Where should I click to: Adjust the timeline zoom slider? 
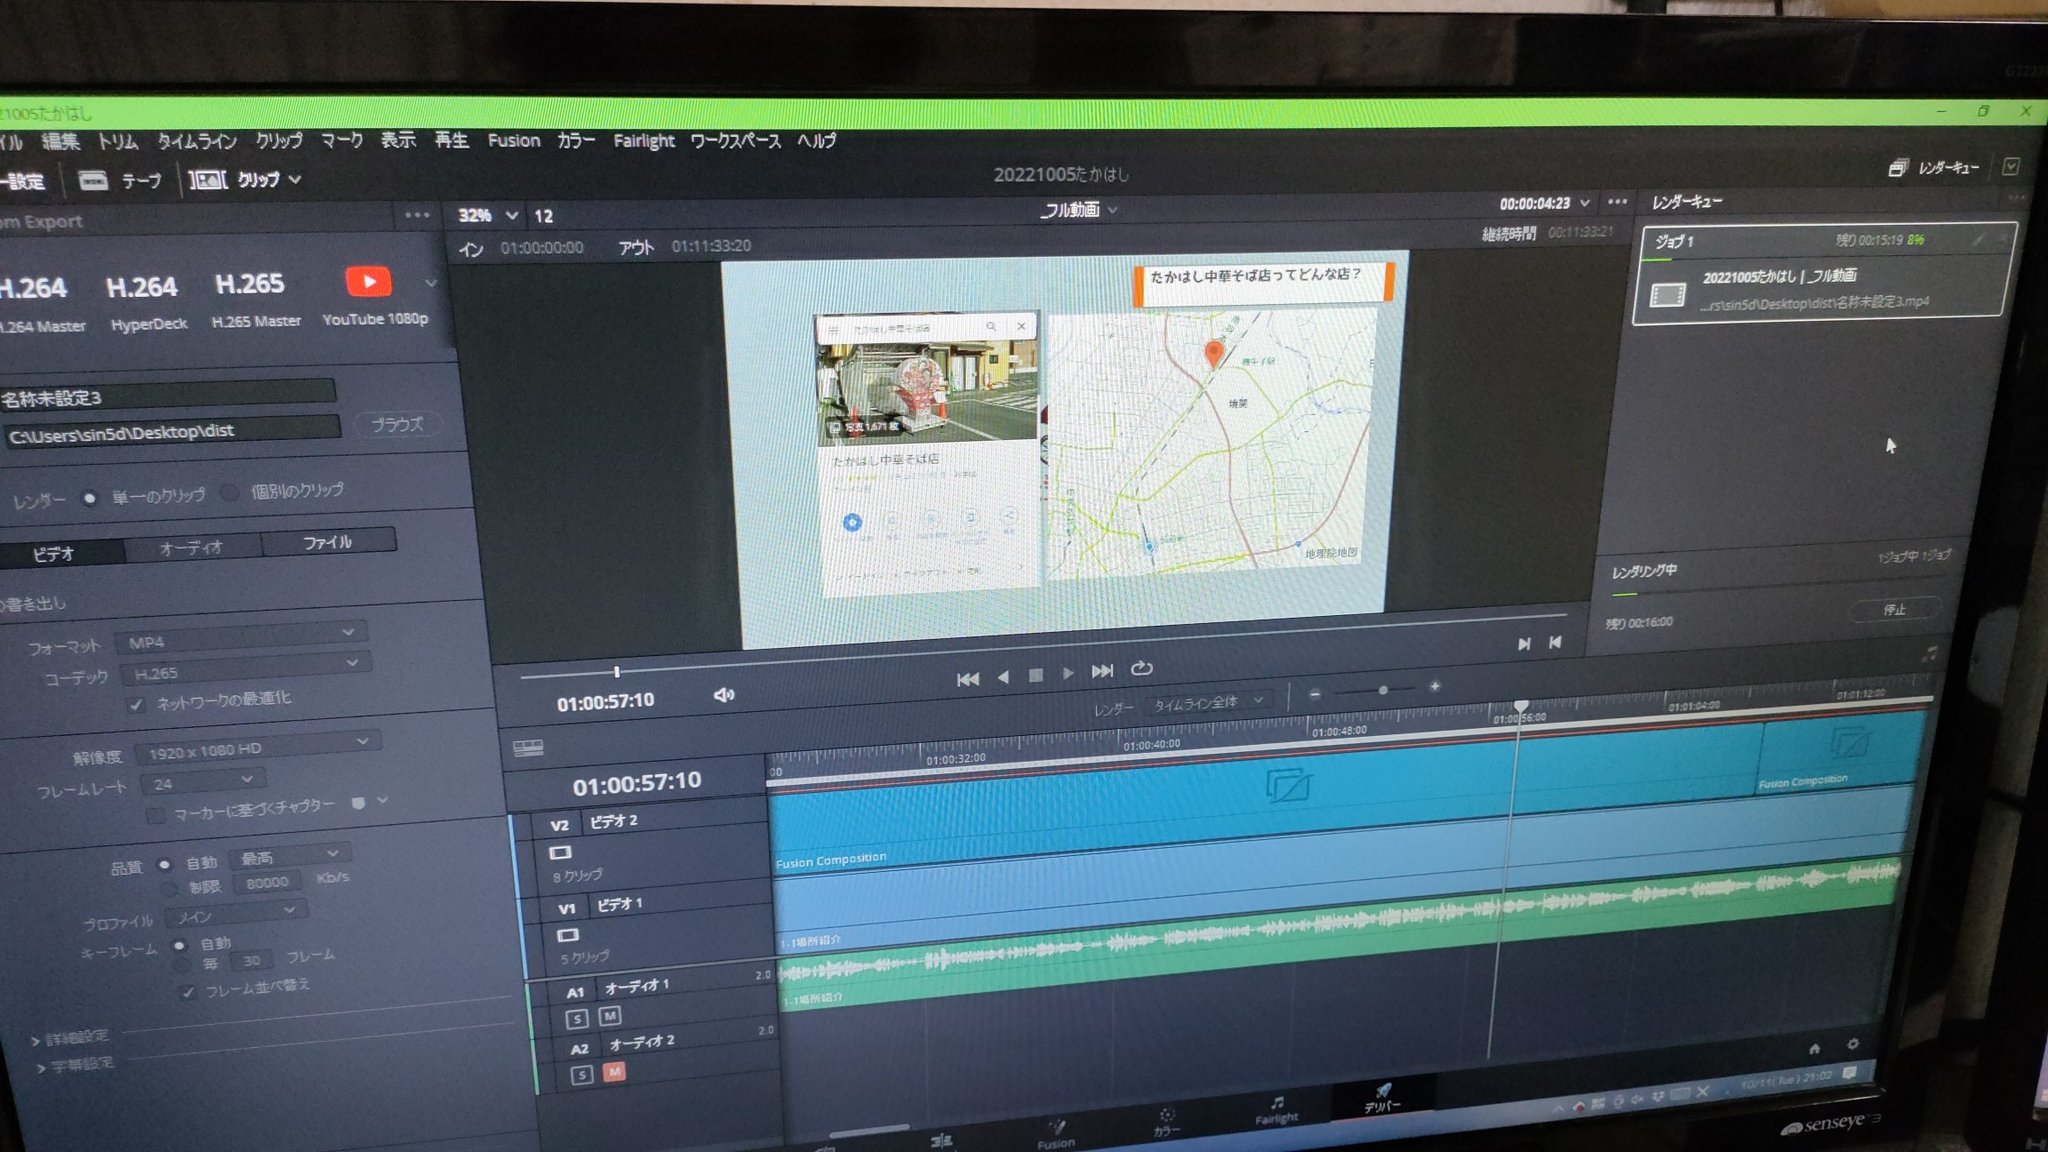[1382, 690]
